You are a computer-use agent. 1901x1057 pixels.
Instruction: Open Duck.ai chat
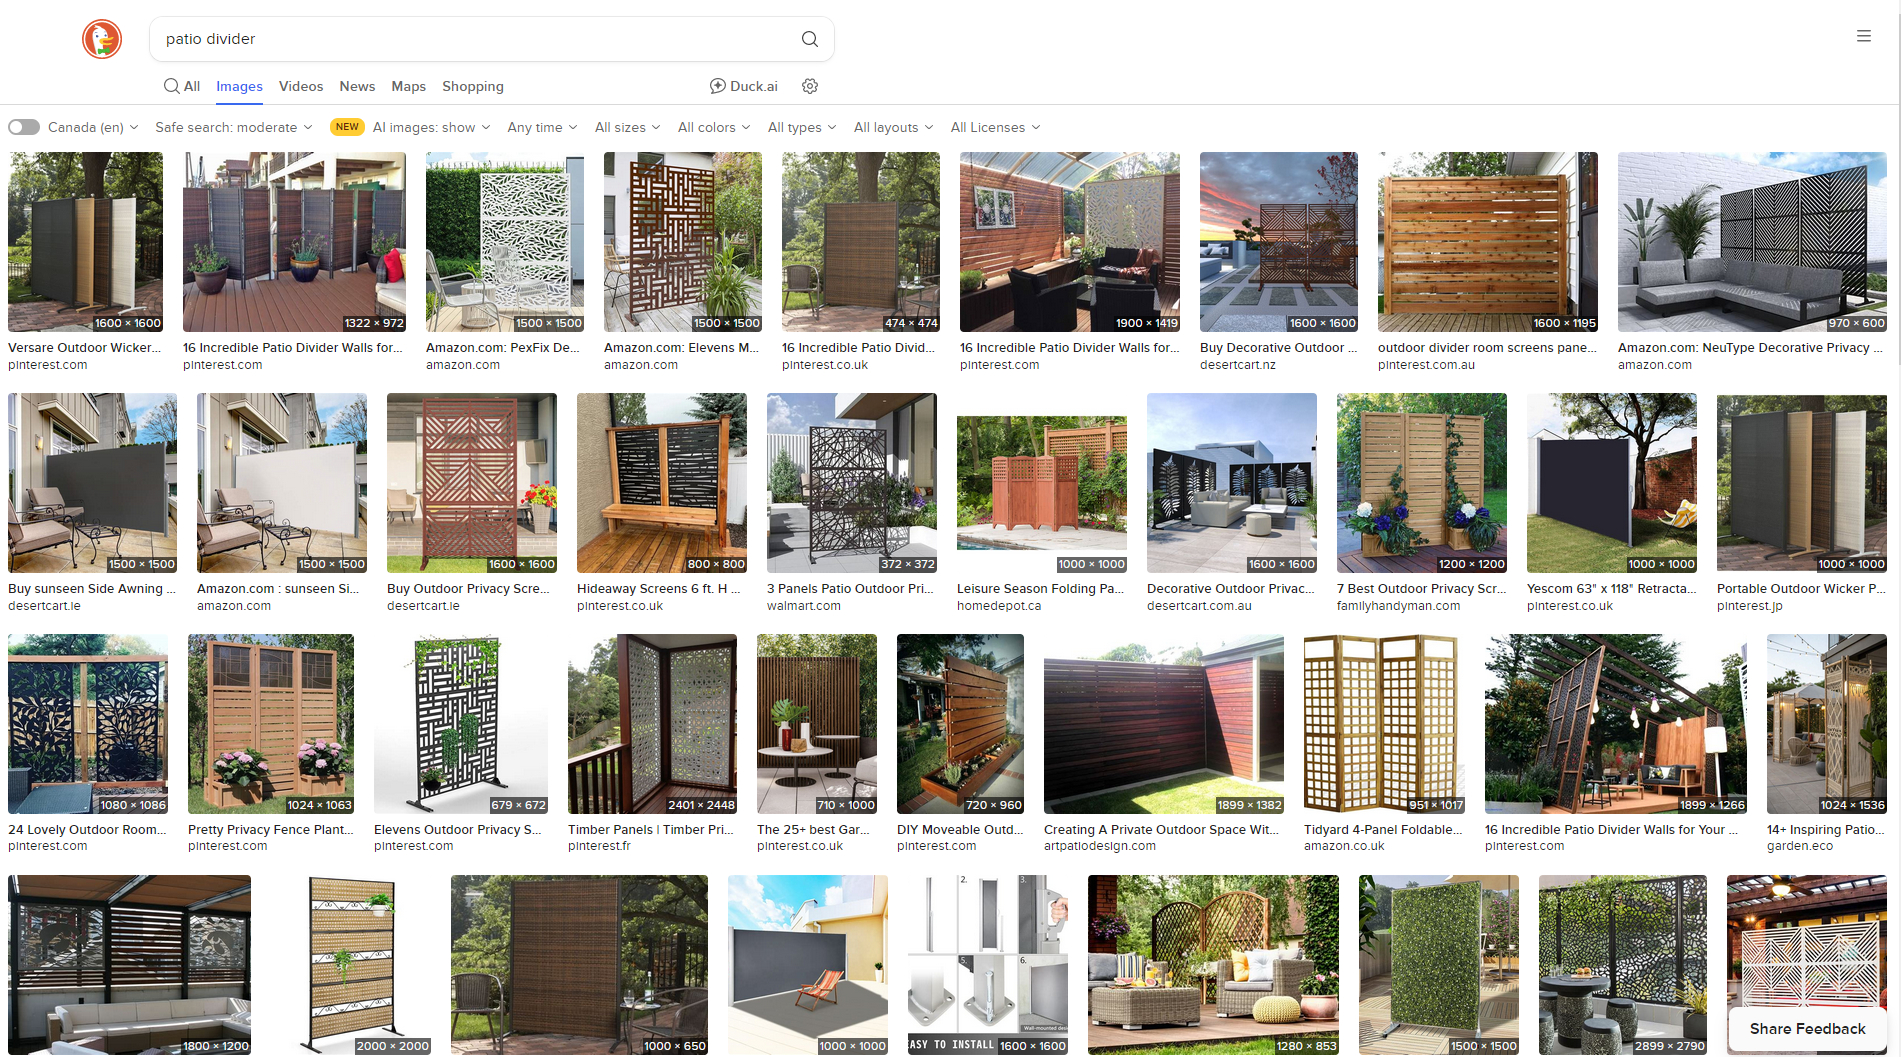(x=744, y=86)
